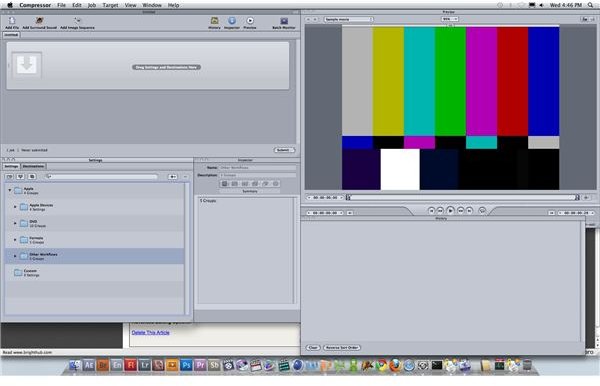Toggle loop playback mode button
600x386 pixels.
(x=482, y=210)
